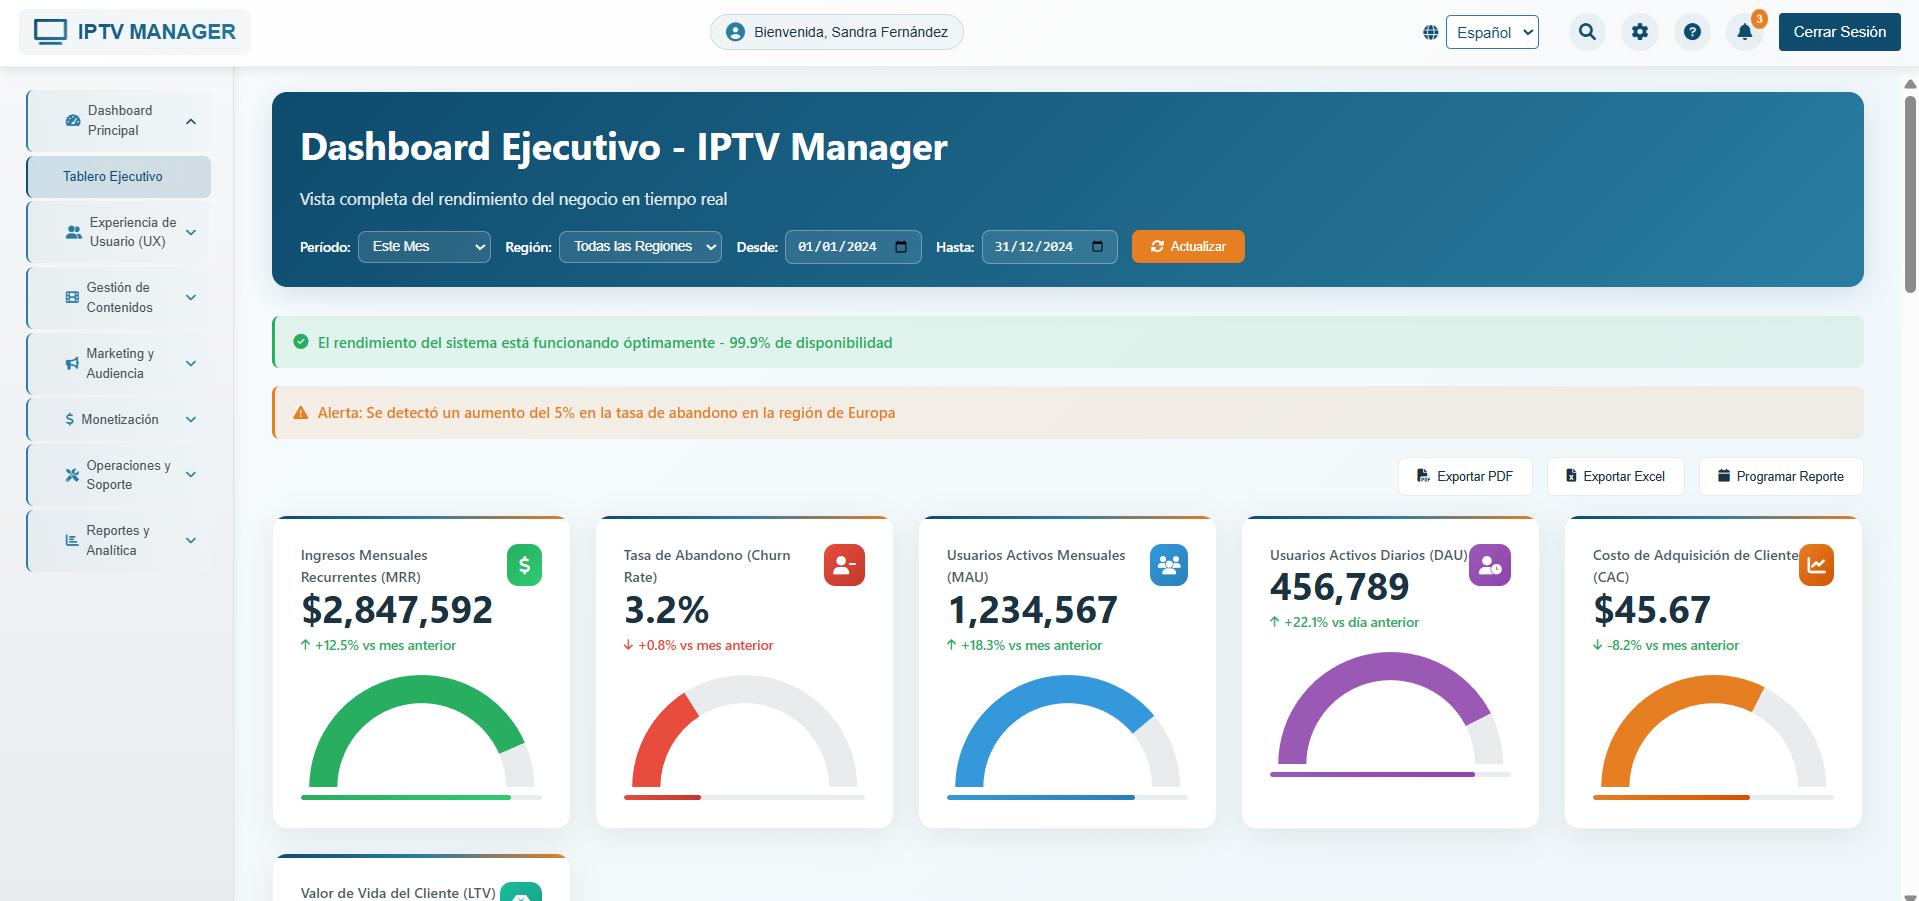
Task: Click the Actualizar button
Action: point(1188,246)
